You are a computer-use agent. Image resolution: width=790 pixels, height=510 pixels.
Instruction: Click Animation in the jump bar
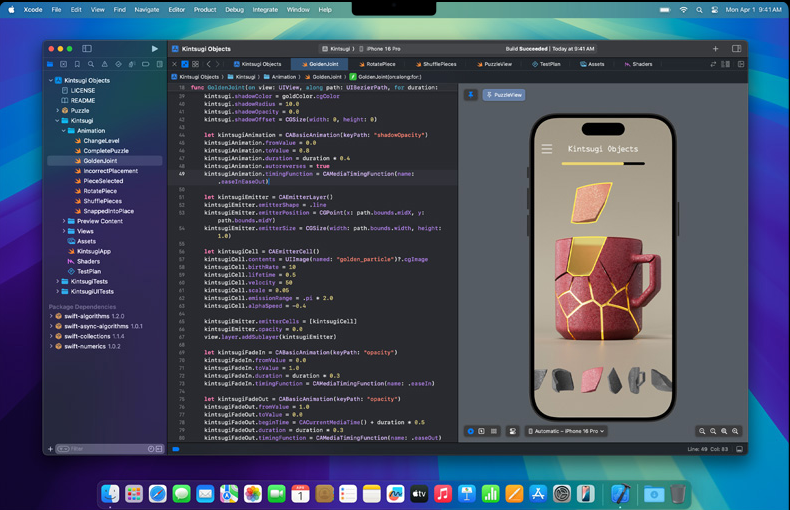pos(280,77)
